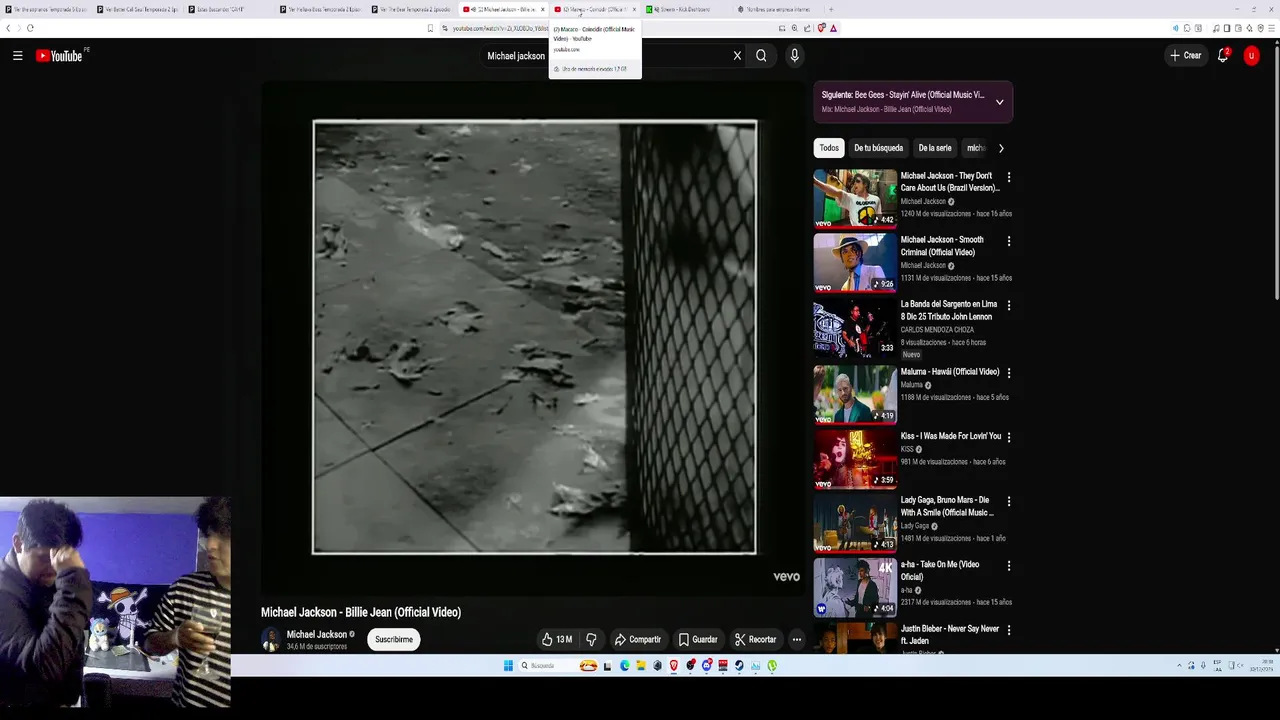Show more filter chips with right arrow
This screenshot has height=720, width=1280.
click(1001, 148)
